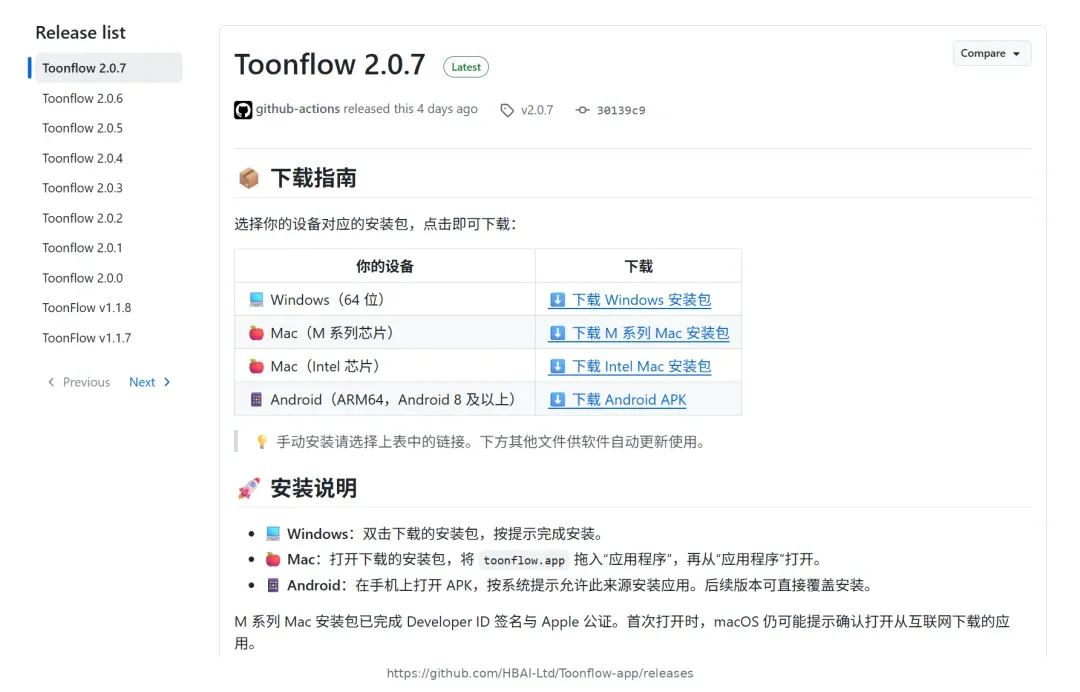Click the 你的设备 table header

coord(385,266)
